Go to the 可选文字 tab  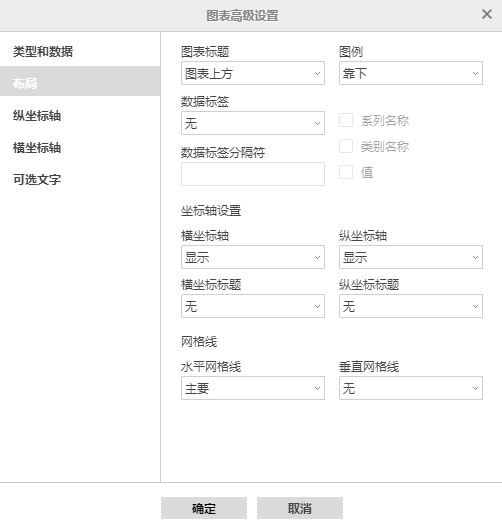pos(80,179)
